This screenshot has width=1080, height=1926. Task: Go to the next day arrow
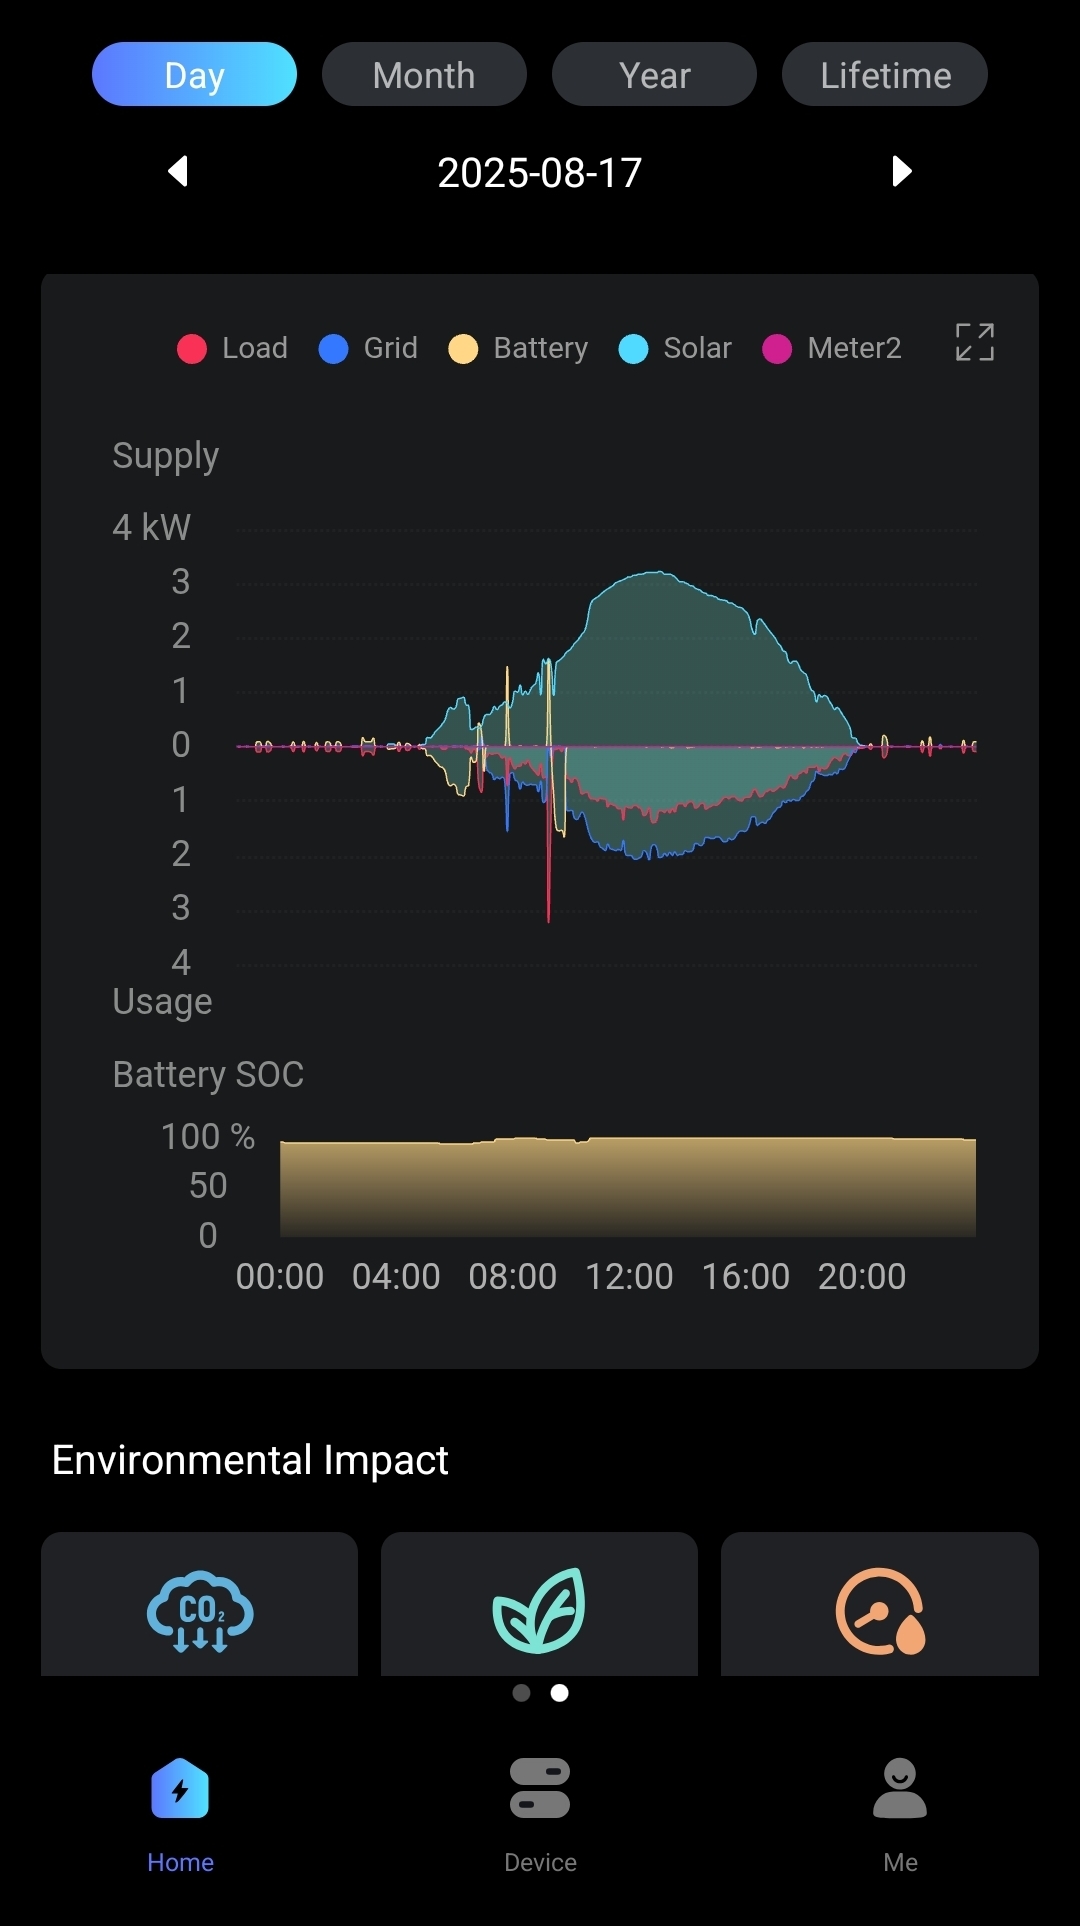901,171
